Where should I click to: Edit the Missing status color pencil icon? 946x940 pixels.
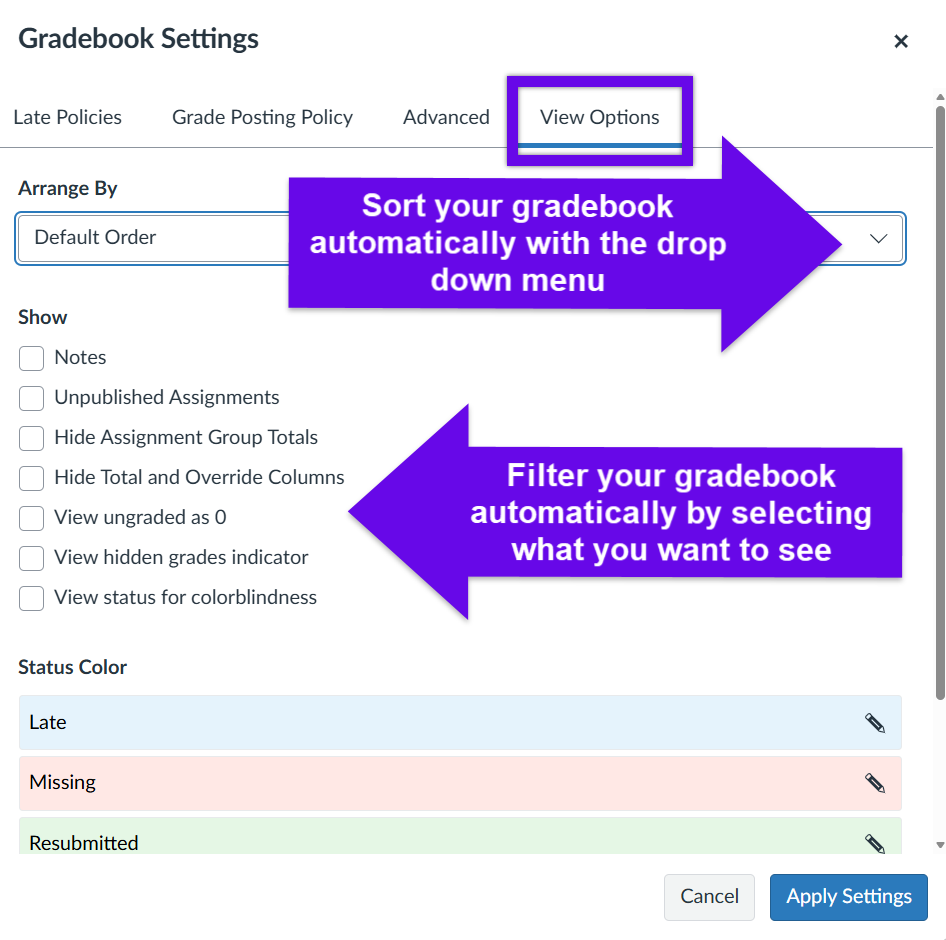point(875,782)
